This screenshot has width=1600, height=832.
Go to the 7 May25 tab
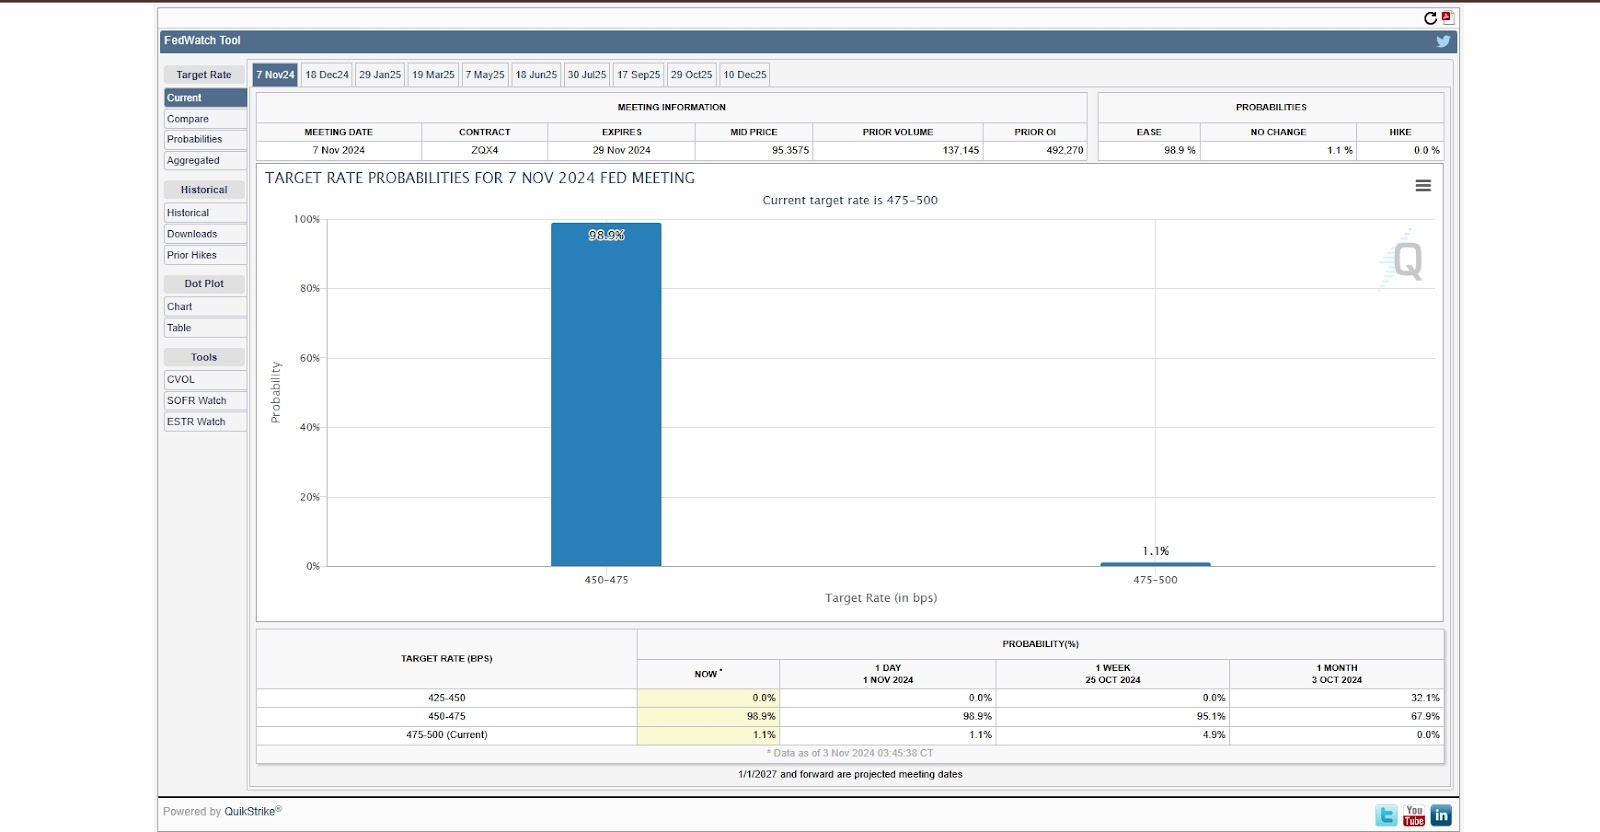click(485, 75)
